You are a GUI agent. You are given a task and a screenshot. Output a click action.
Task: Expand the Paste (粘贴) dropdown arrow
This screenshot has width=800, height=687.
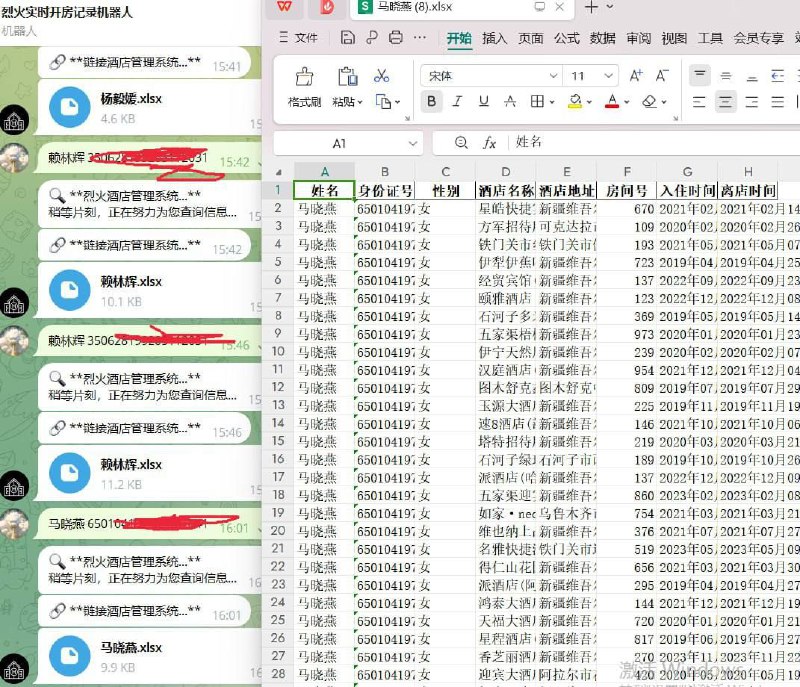(358, 102)
